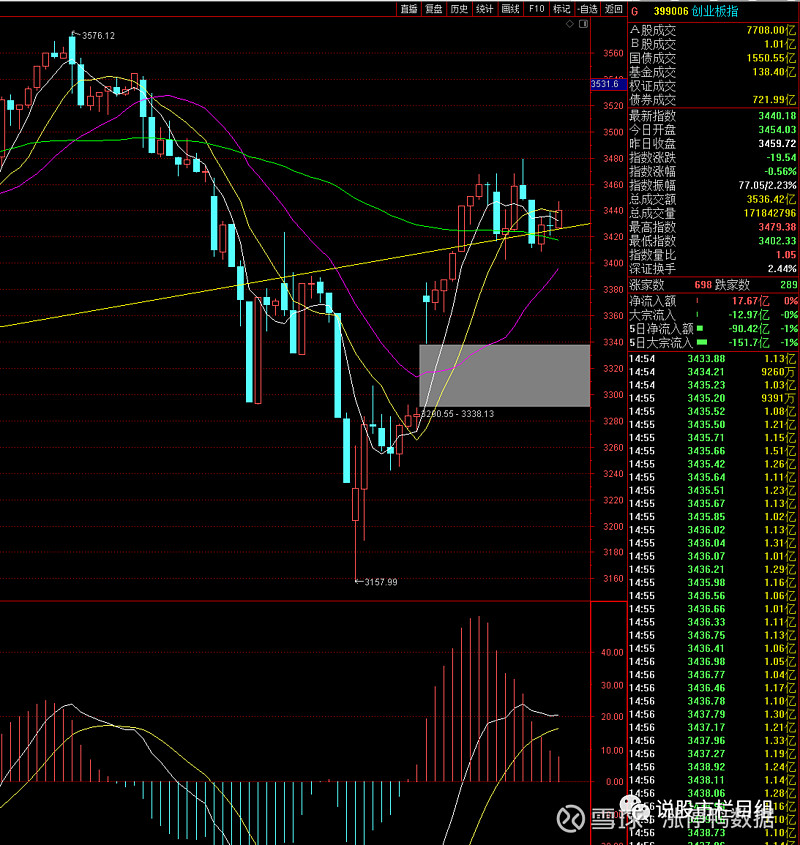
Task: Open the 直播 live view button
Action: pyautogui.click(x=408, y=9)
